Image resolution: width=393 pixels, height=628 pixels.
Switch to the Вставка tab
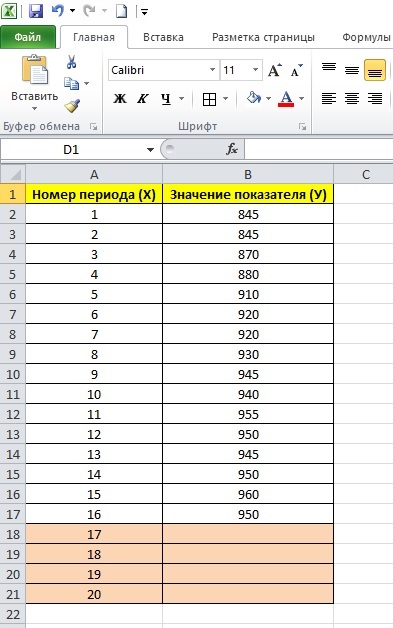tap(163, 37)
